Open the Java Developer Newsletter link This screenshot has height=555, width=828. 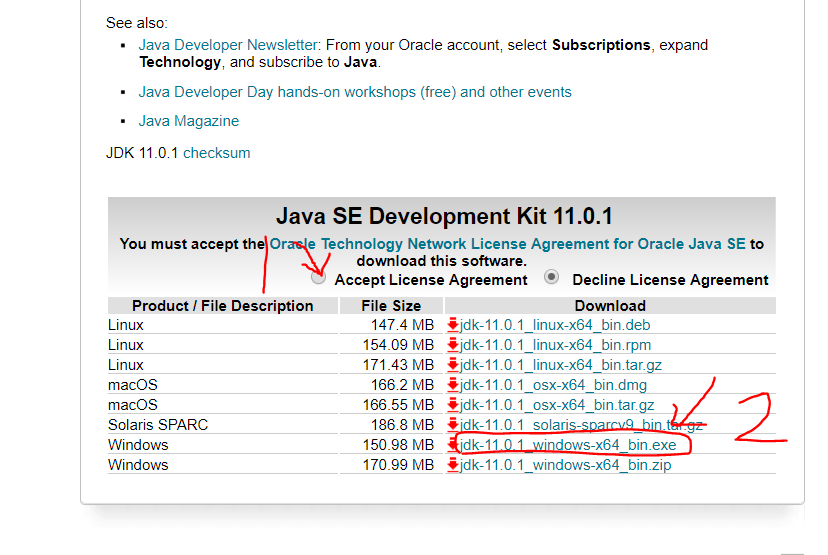(228, 45)
